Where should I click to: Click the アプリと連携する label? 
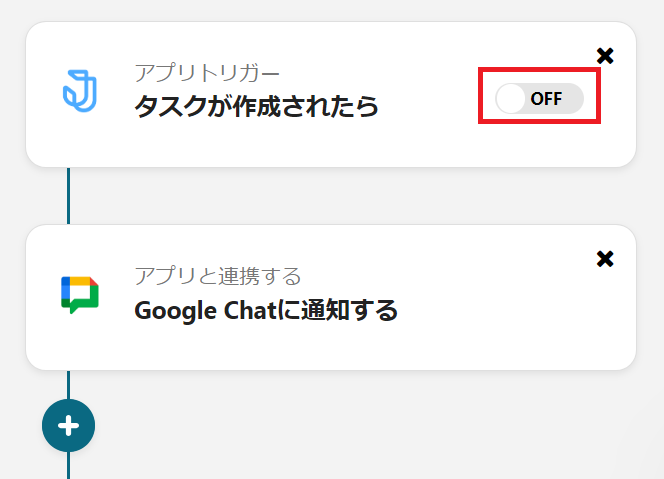(217, 275)
